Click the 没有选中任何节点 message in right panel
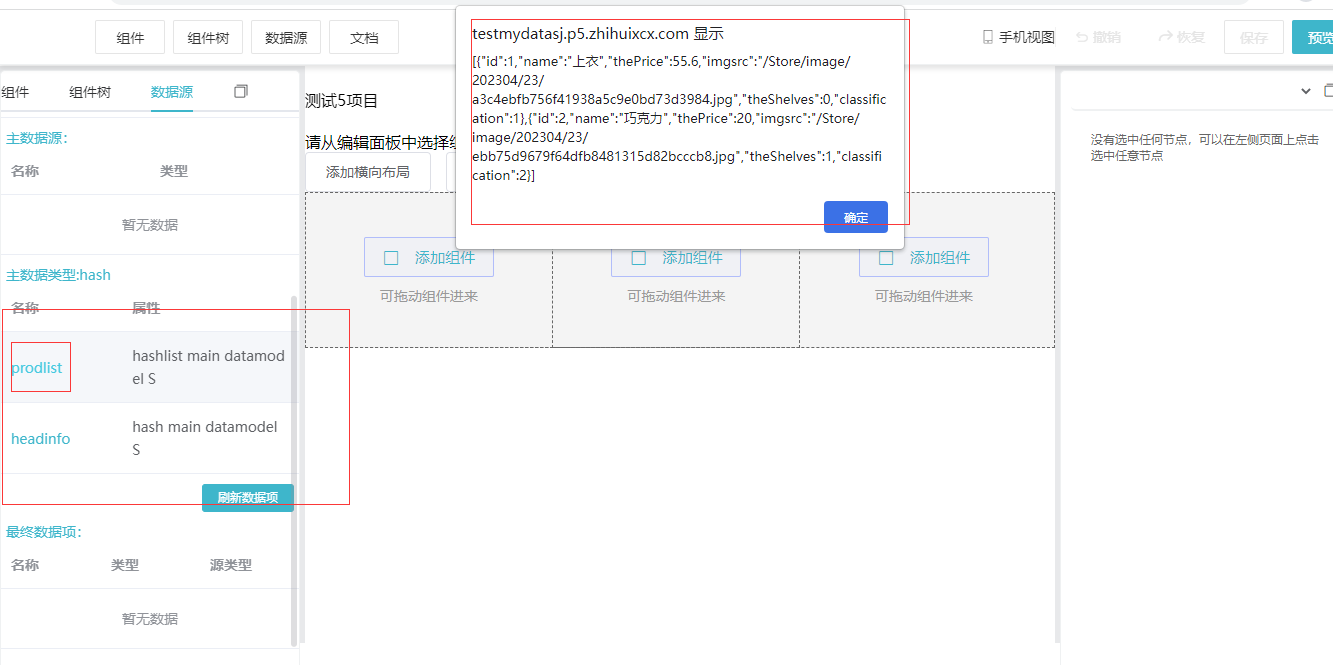Screen dimensions: 1333x665 point(1205,148)
